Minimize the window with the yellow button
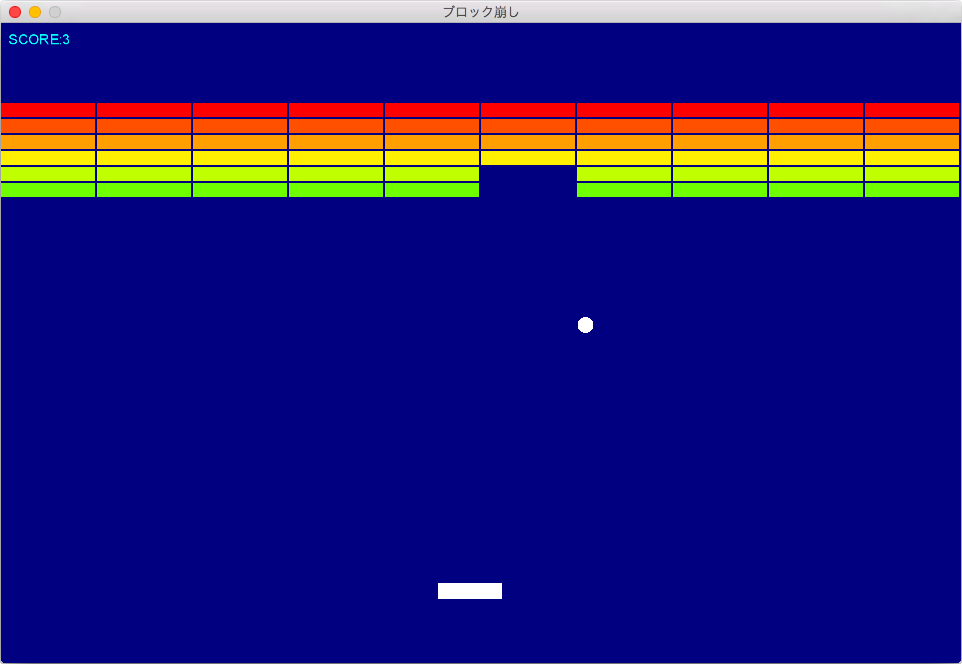This screenshot has height=664, width=962. pos(35,12)
